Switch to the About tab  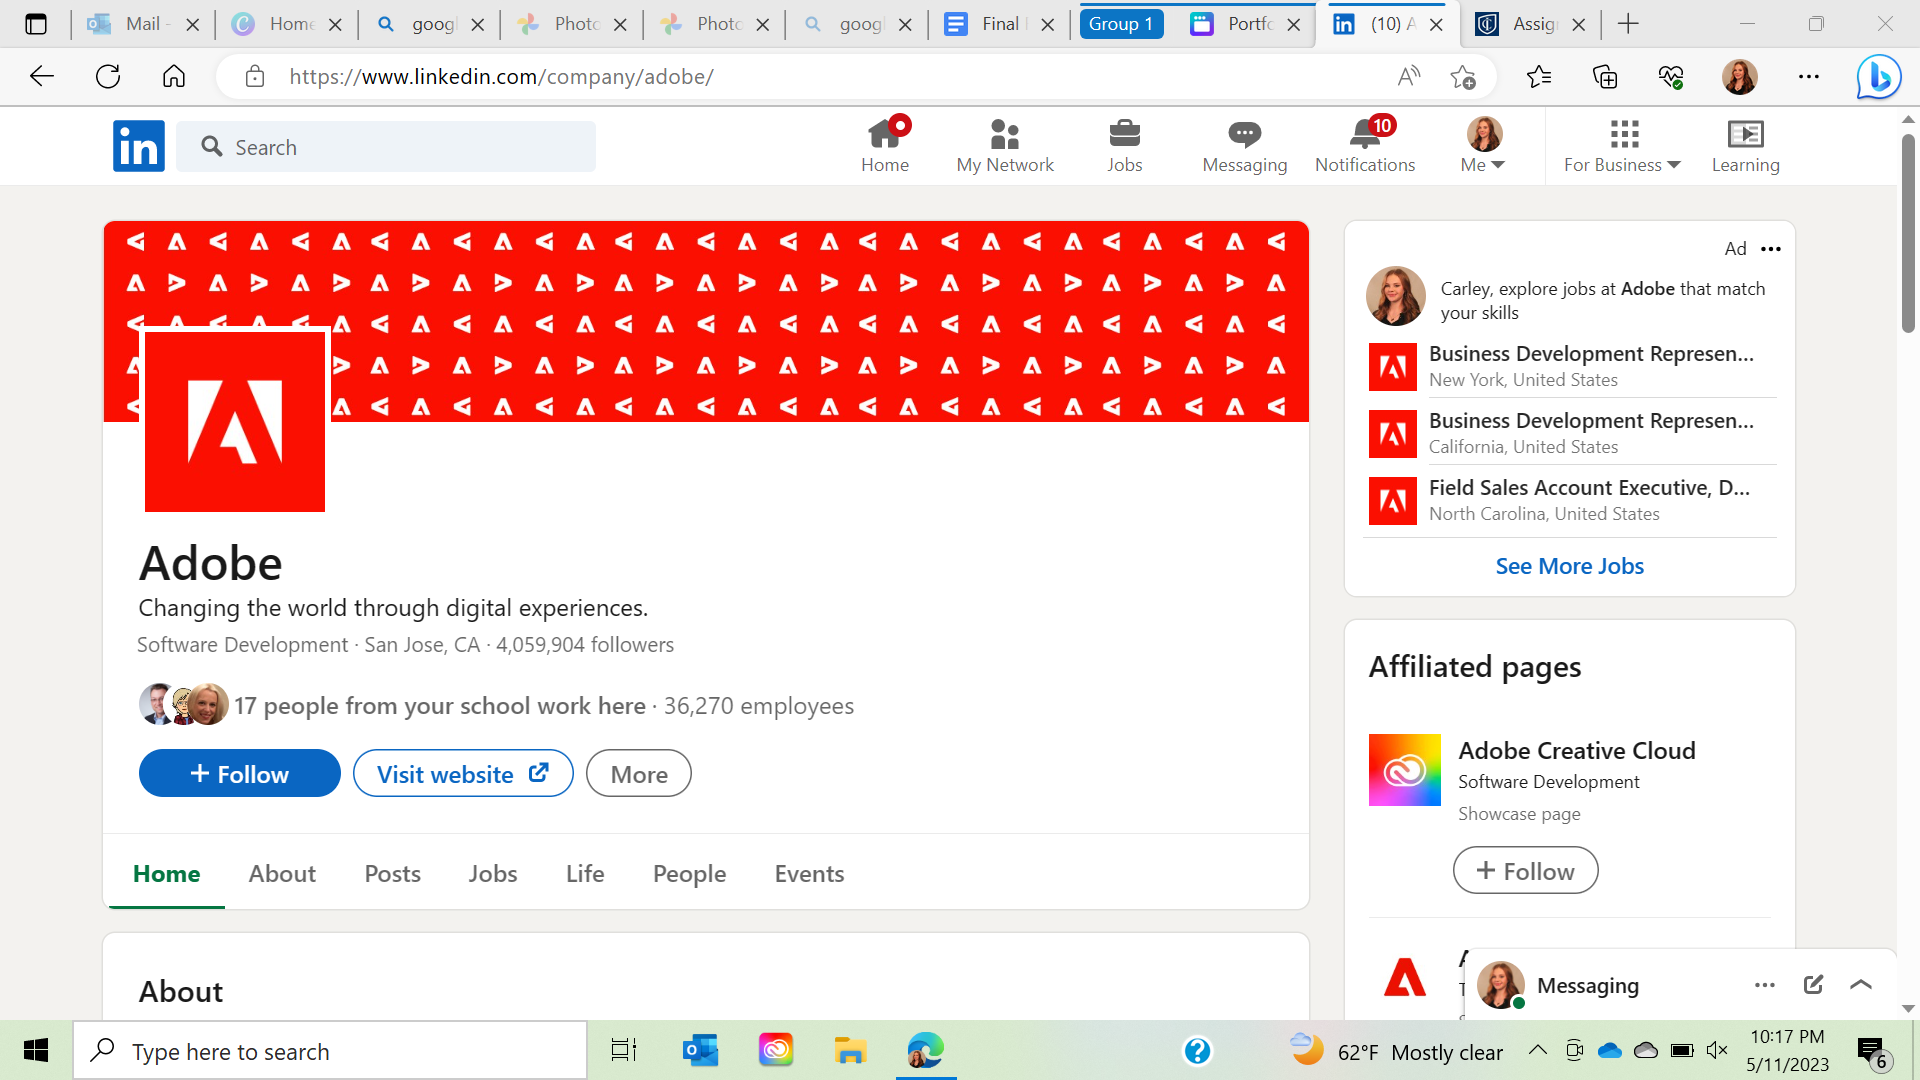(282, 873)
